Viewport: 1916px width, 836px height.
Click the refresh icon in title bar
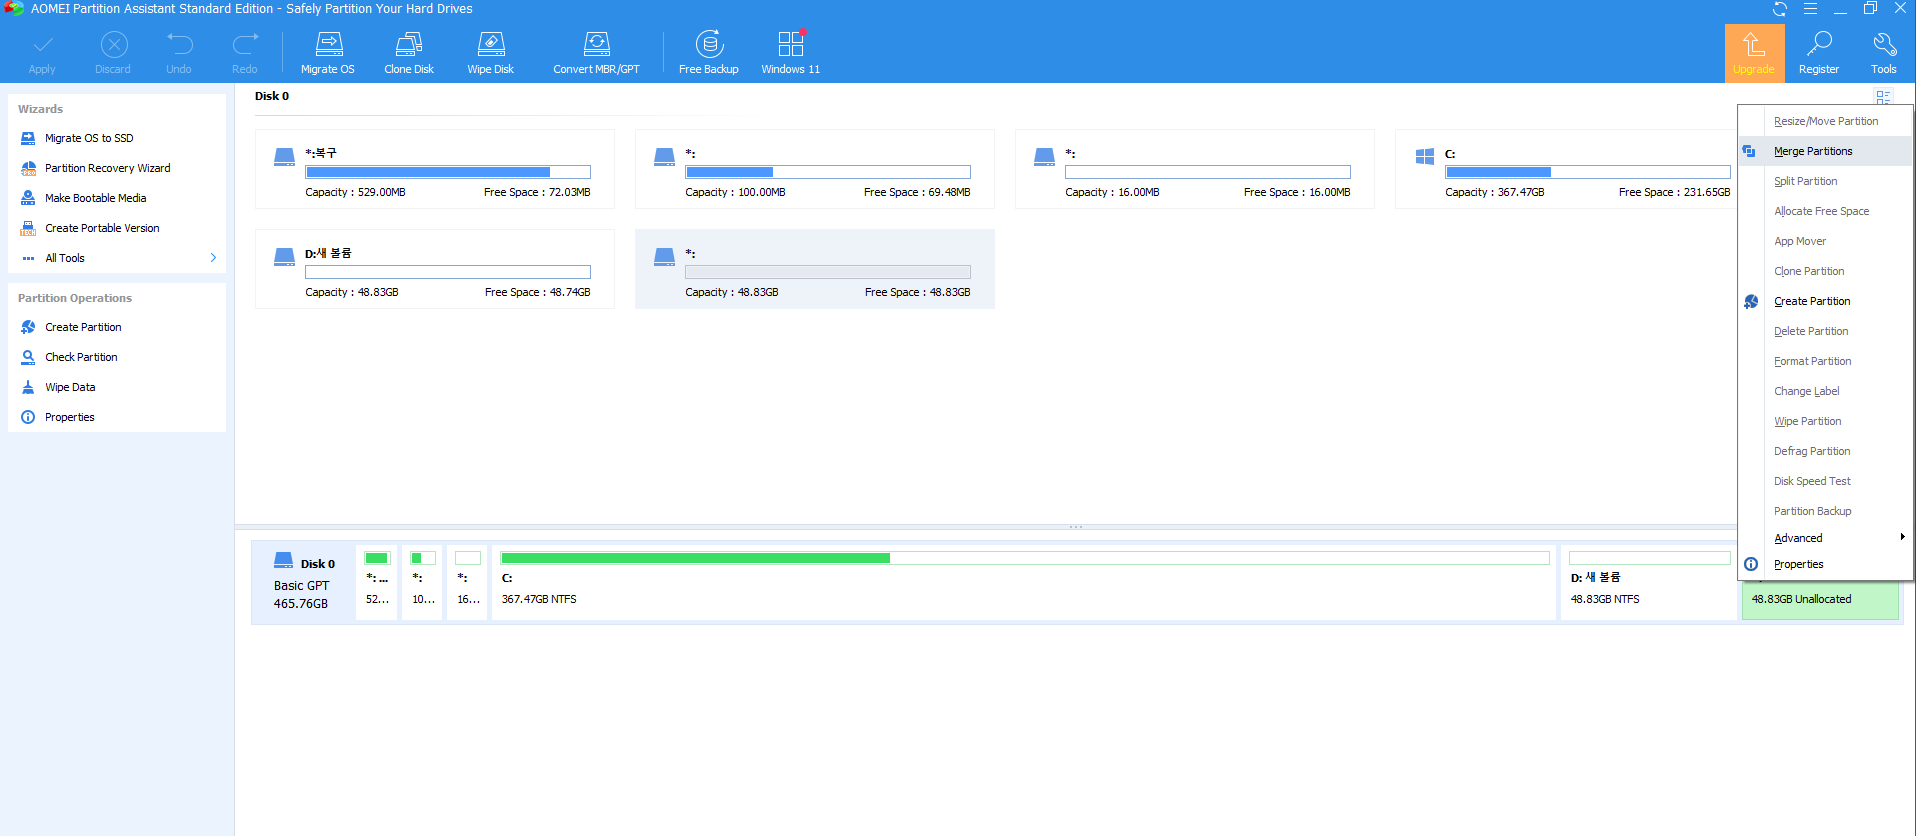pos(1780,9)
